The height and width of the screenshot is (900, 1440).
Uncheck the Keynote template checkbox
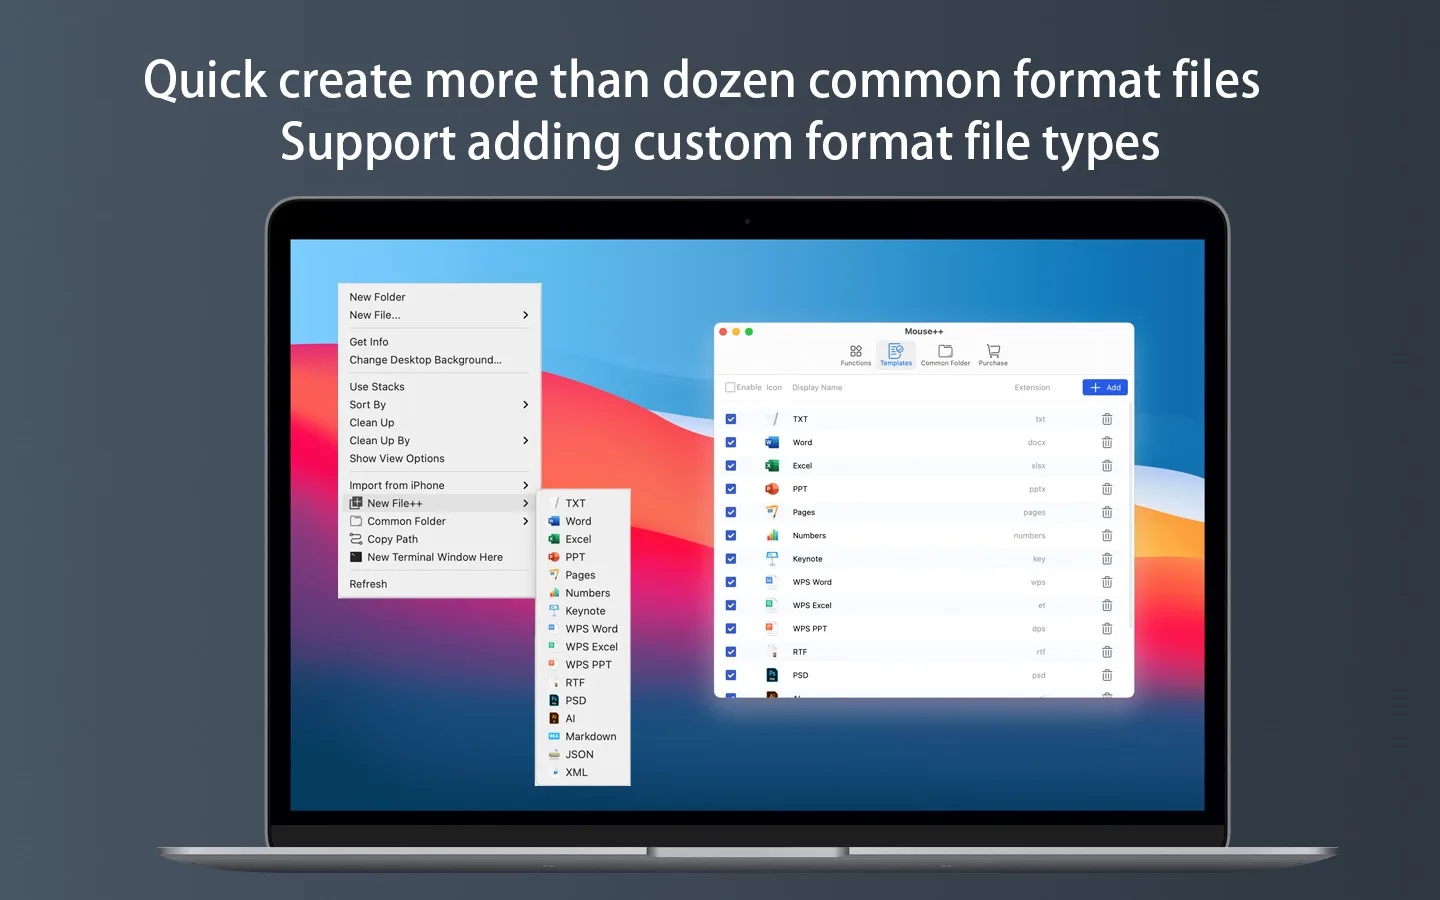pos(731,559)
